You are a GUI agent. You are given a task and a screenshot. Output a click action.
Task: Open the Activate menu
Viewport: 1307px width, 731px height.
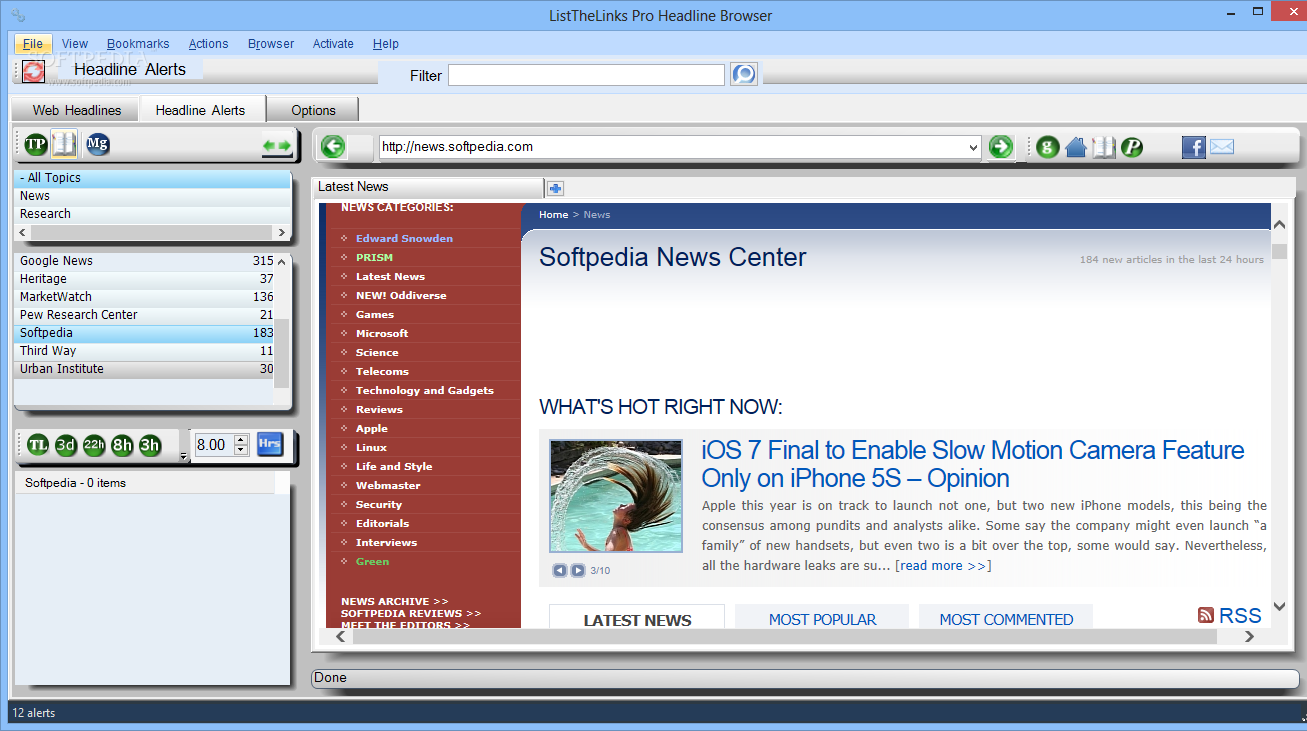tap(333, 44)
